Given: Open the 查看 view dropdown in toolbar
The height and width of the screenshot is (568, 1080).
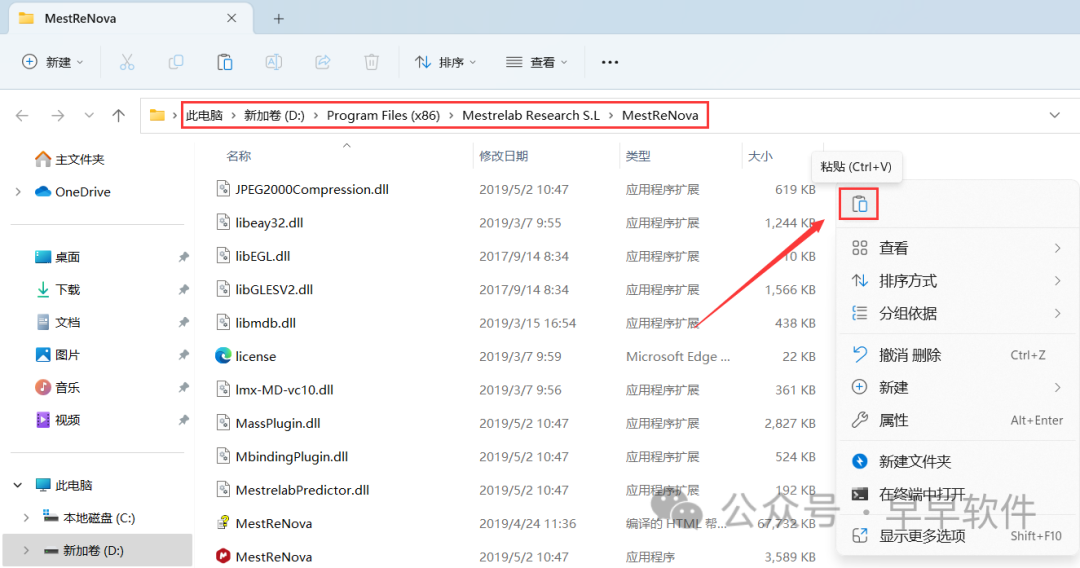Looking at the screenshot, I should point(537,62).
